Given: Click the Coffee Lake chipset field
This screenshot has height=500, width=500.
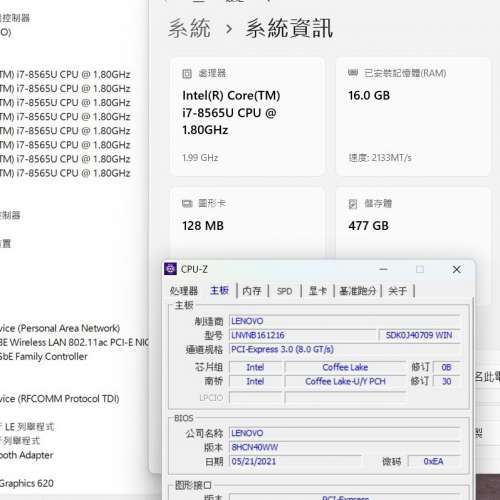Looking at the screenshot, I should click(345, 367).
